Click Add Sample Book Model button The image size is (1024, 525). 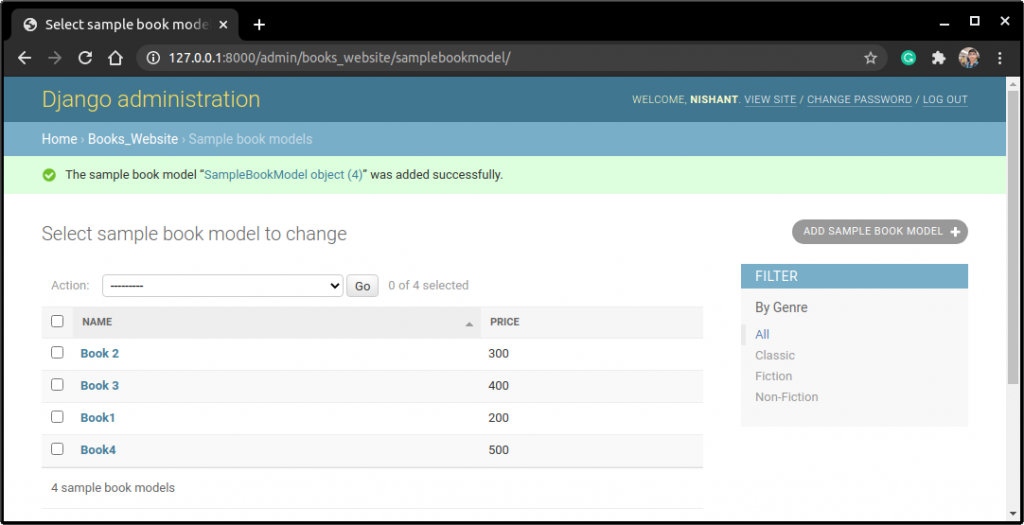pyautogui.click(x=880, y=231)
